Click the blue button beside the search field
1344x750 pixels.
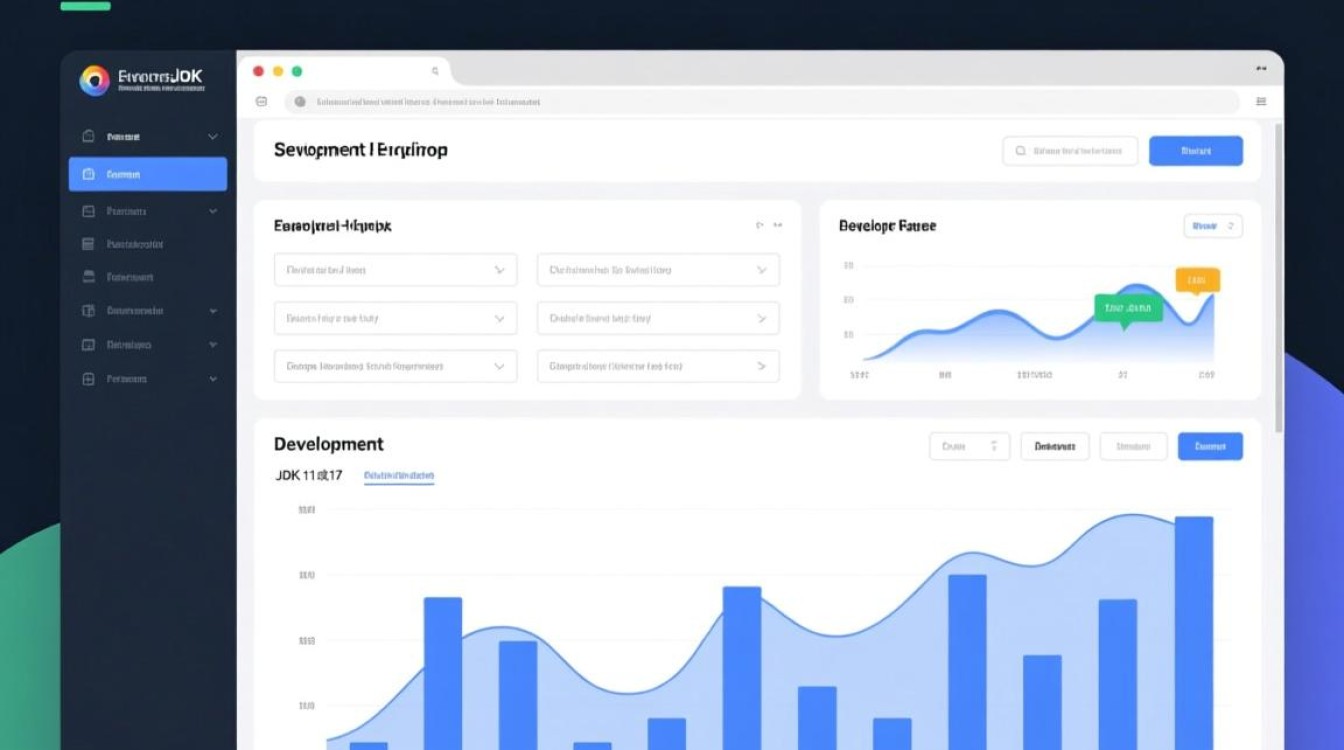(x=1195, y=151)
